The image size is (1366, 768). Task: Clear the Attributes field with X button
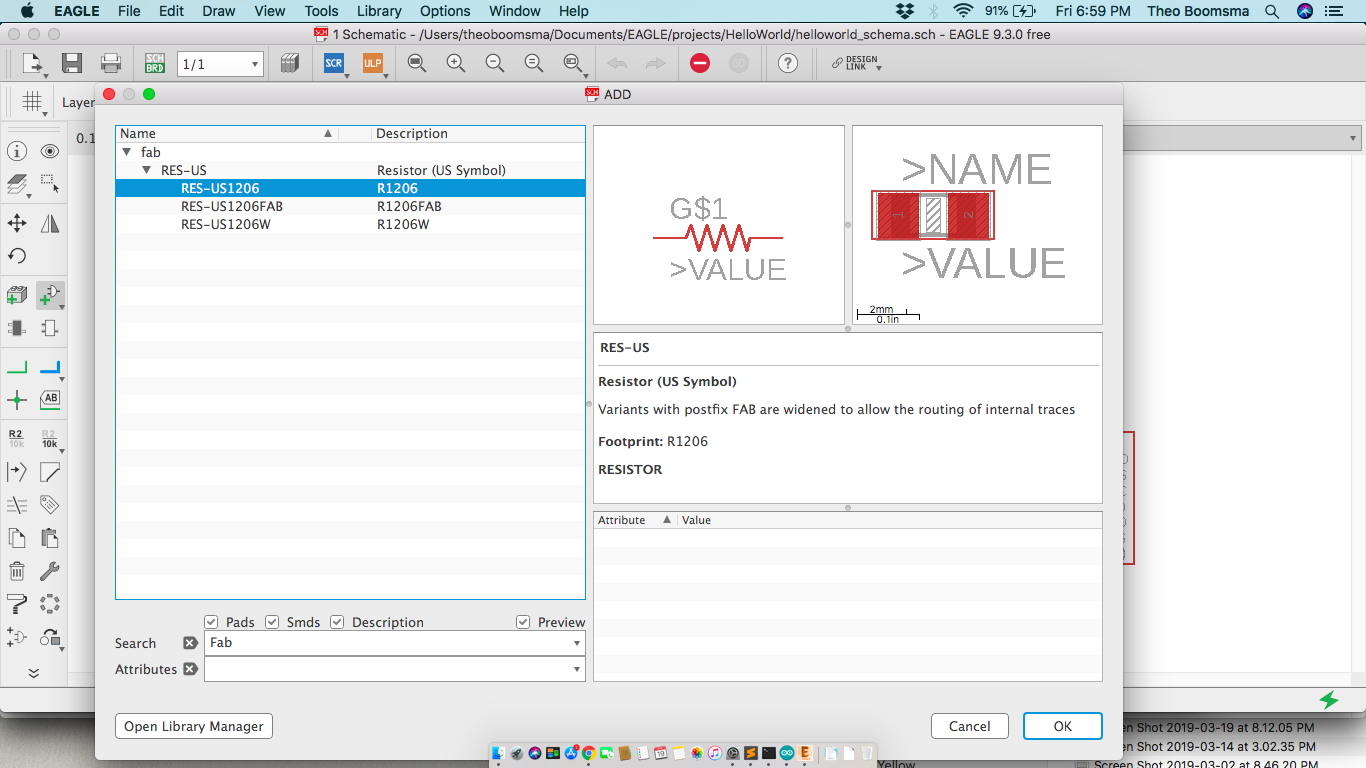click(190, 669)
